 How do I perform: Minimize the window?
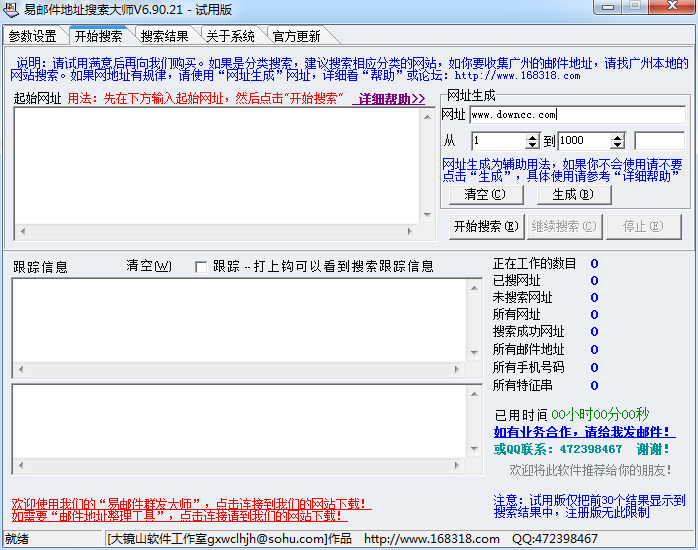pyautogui.click(x=608, y=7)
